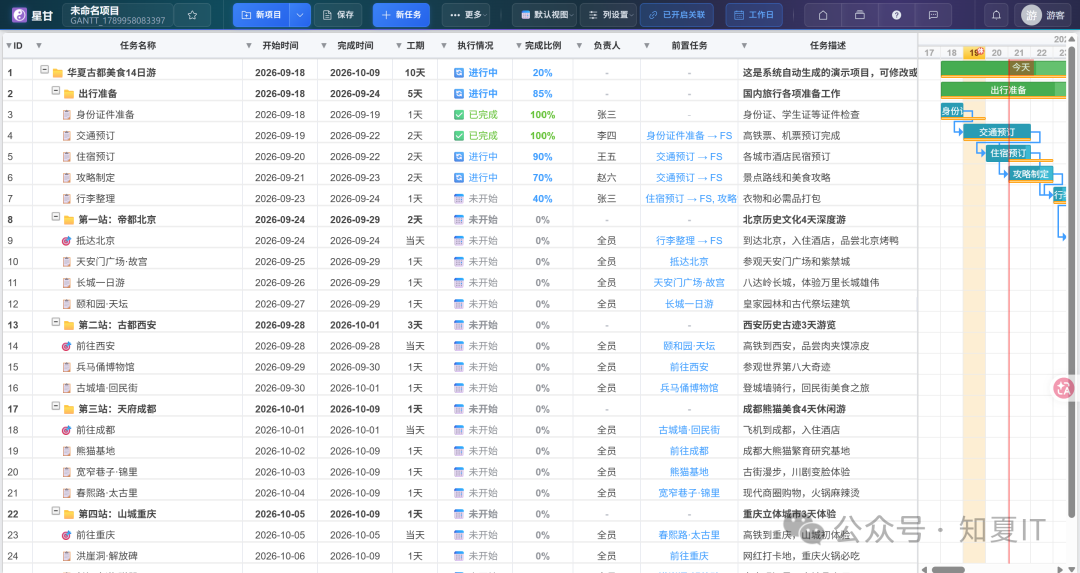
Task: Click the star favorite icon
Action: (x=192, y=14)
